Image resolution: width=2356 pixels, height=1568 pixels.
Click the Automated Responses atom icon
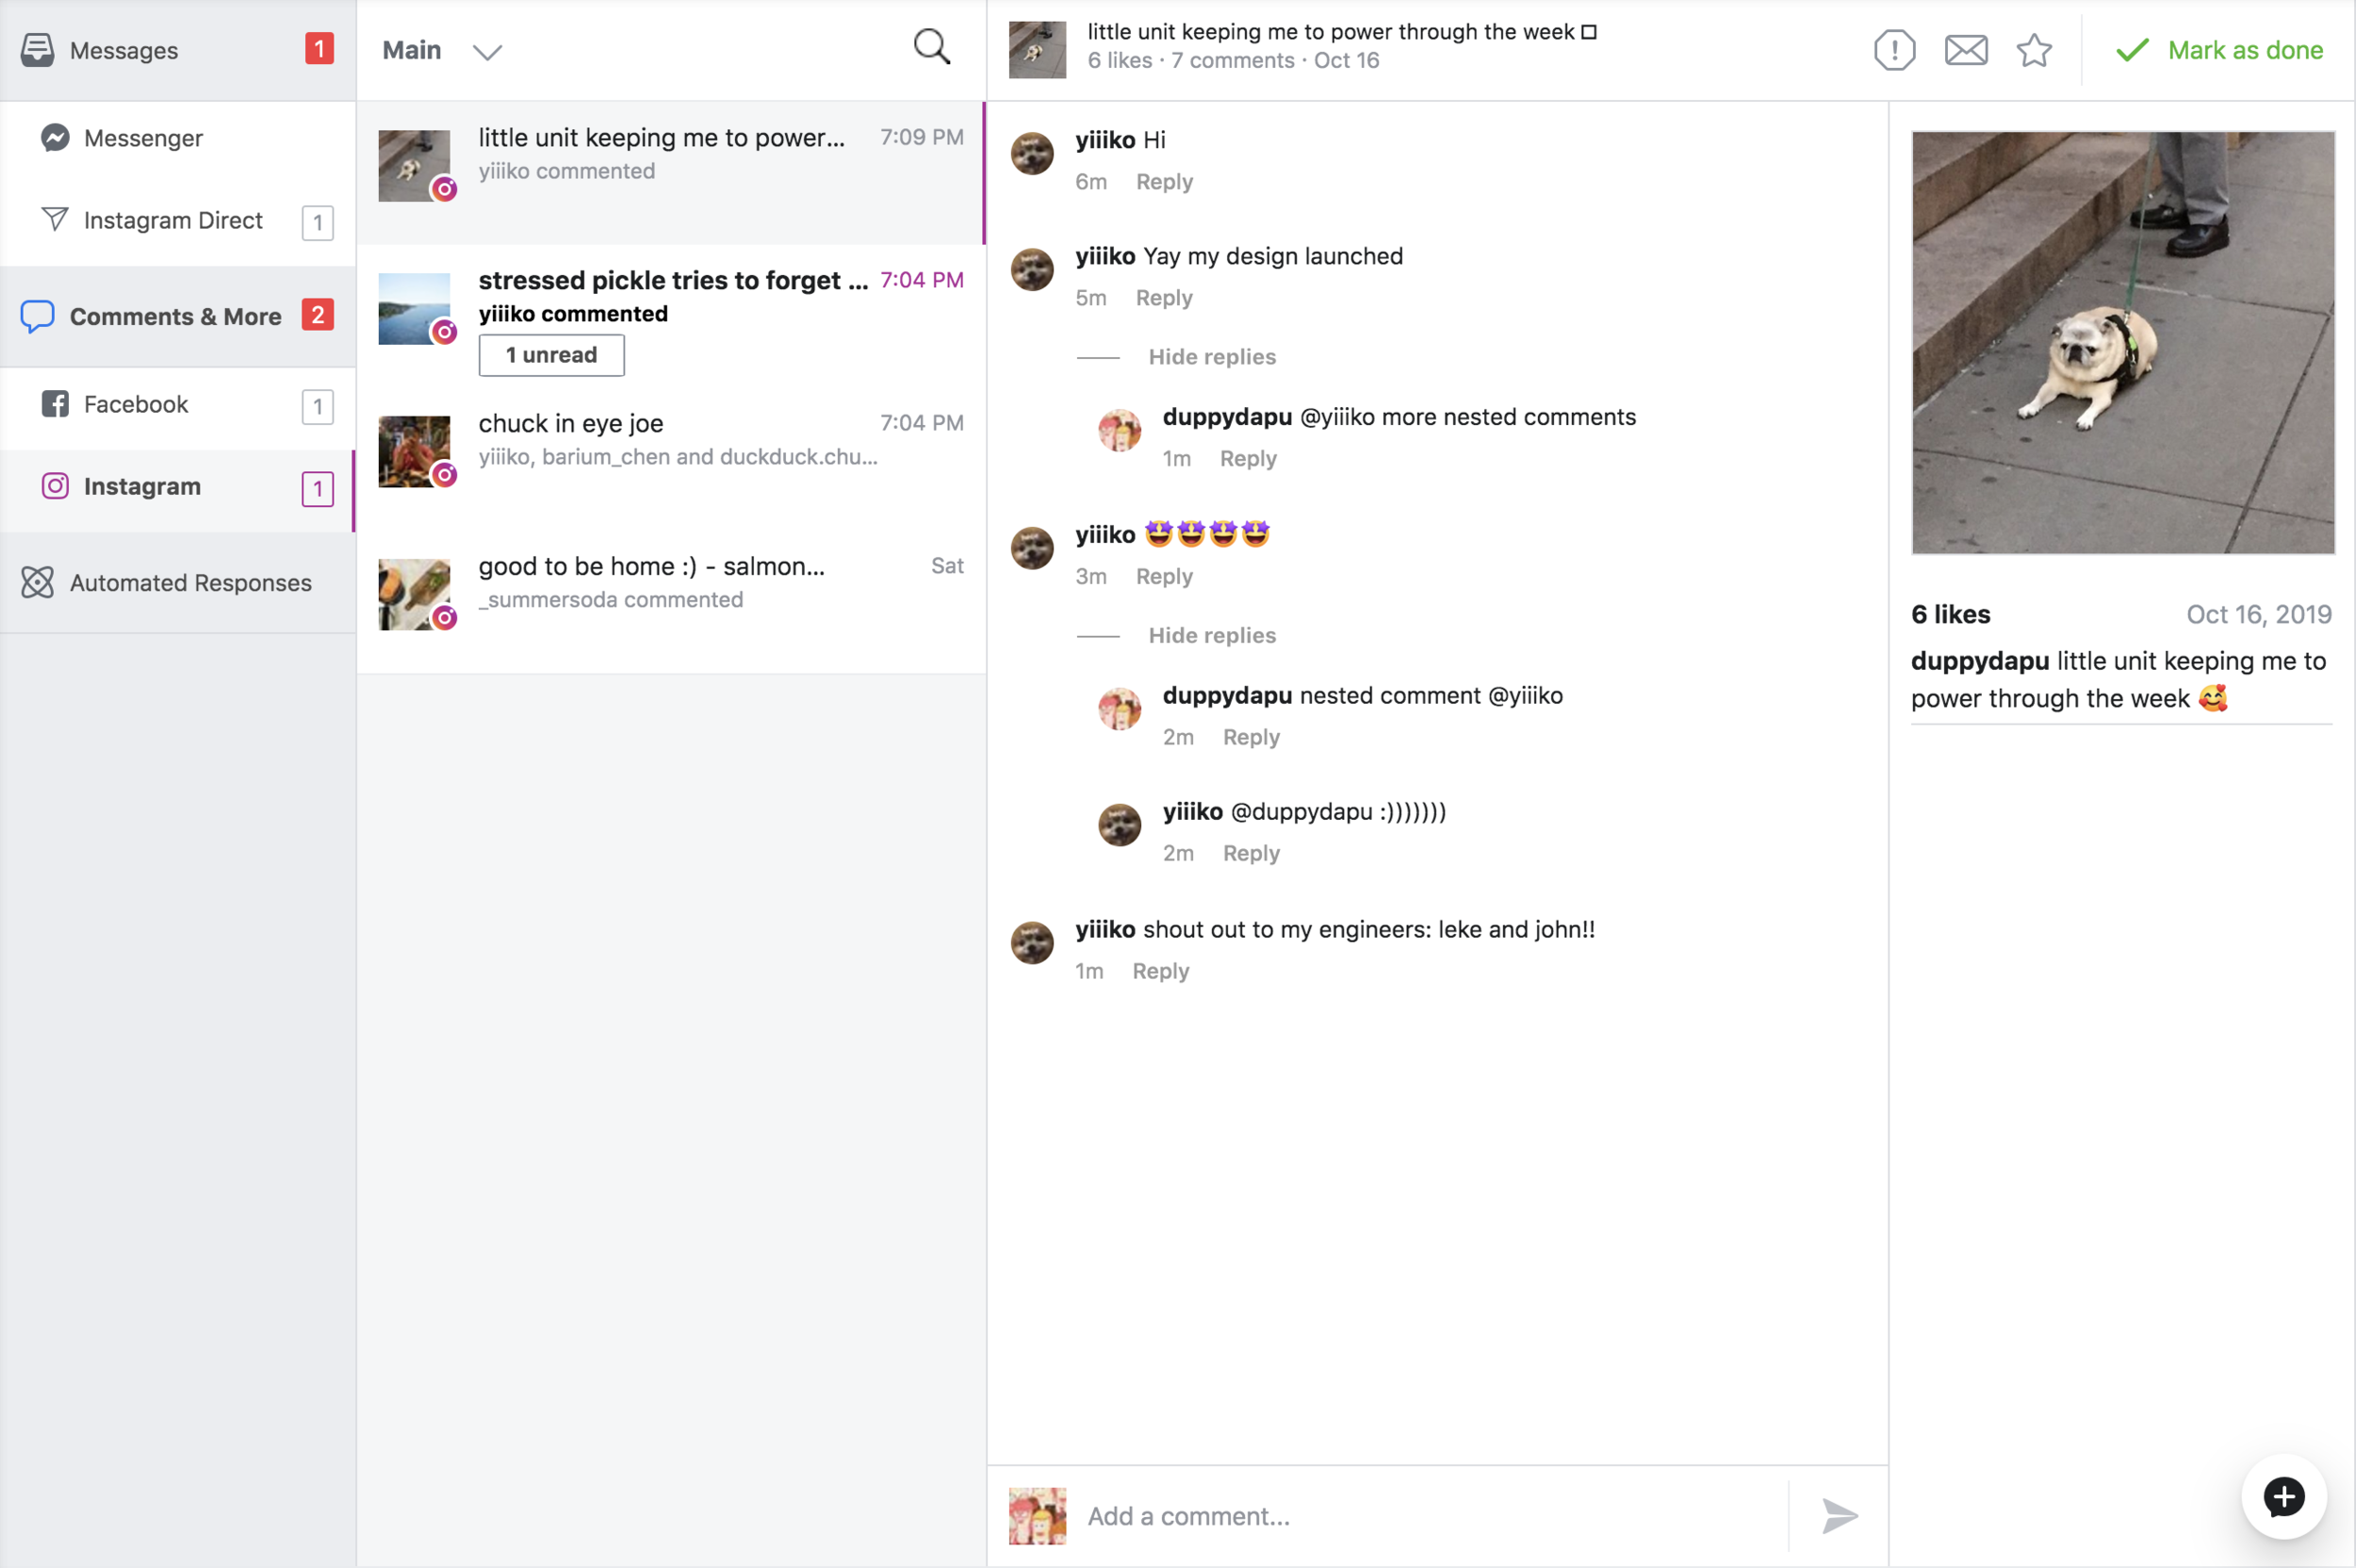pyautogui.click(x=37, y=582)
